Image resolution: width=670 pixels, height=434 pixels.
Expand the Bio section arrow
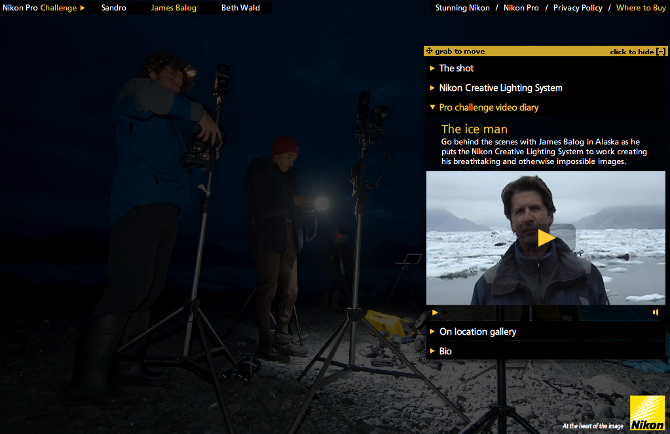(x=432, y=351)
